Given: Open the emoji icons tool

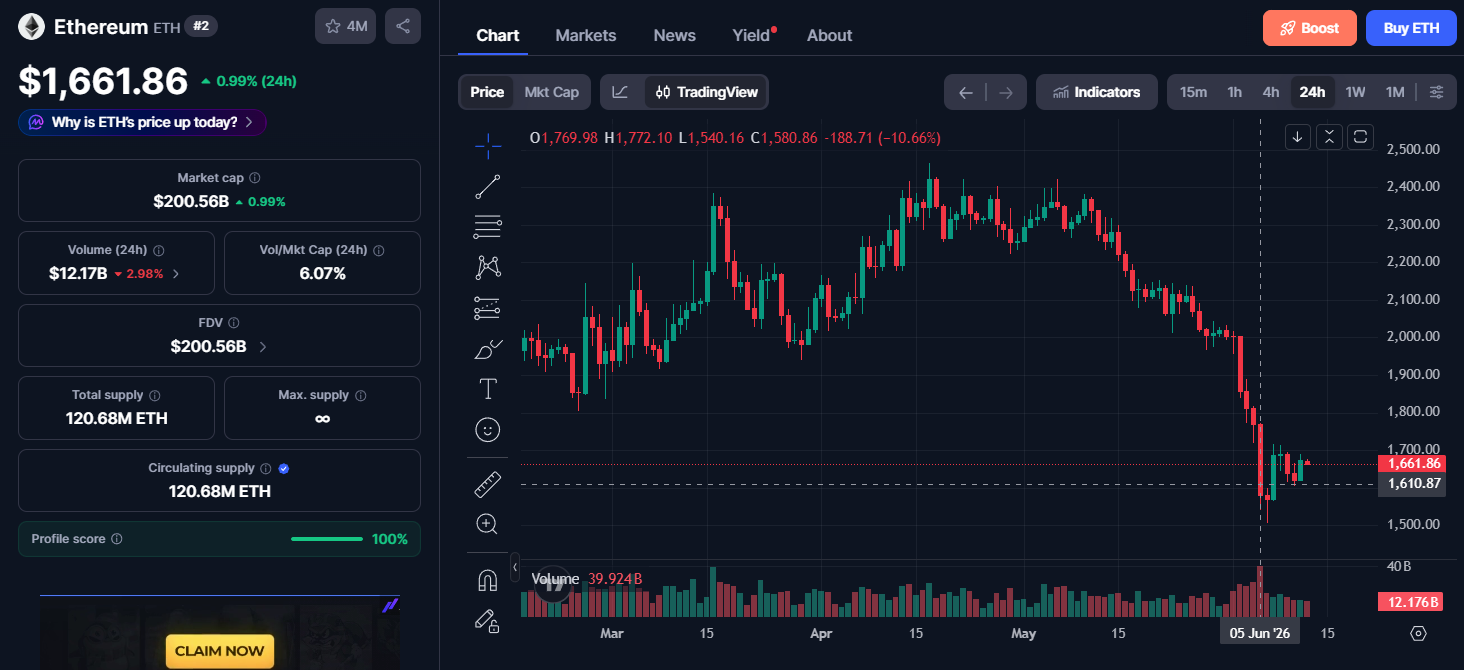Looking at the screenshot, I should pyautogui.click(x=488, y=429).
